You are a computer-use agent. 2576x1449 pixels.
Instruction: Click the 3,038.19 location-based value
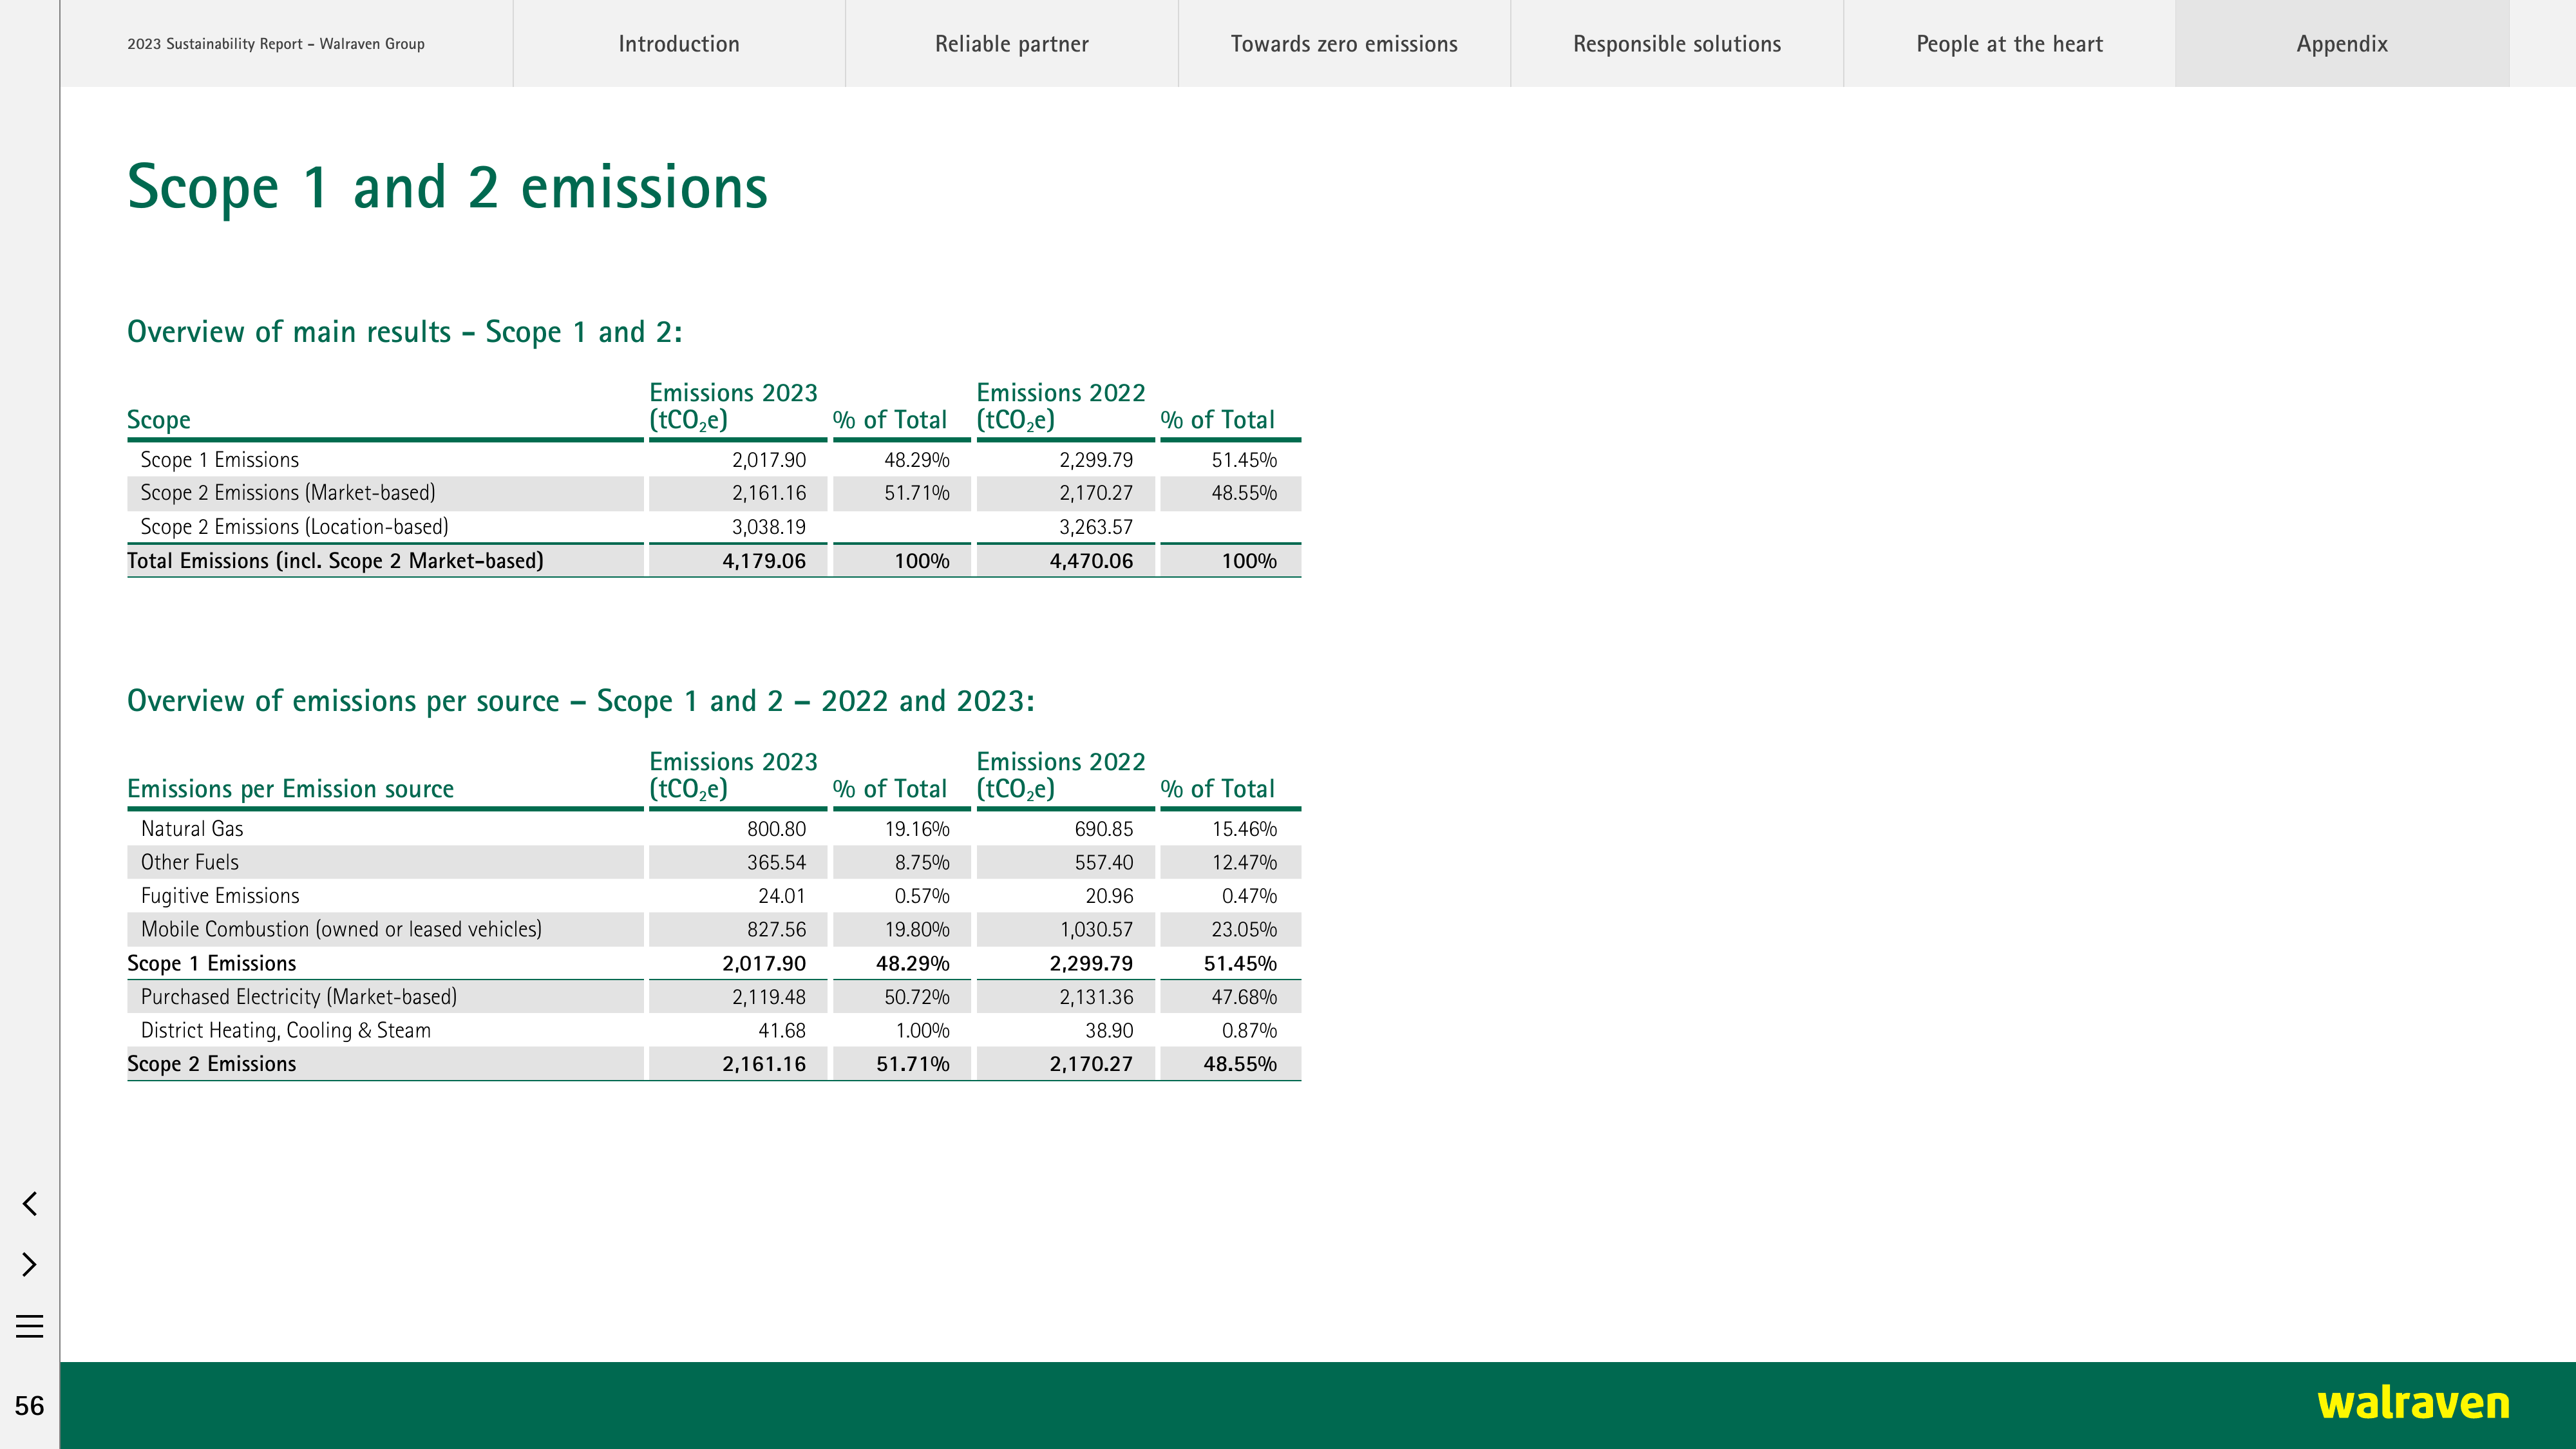pyautogui.click(x=768, y=527)
